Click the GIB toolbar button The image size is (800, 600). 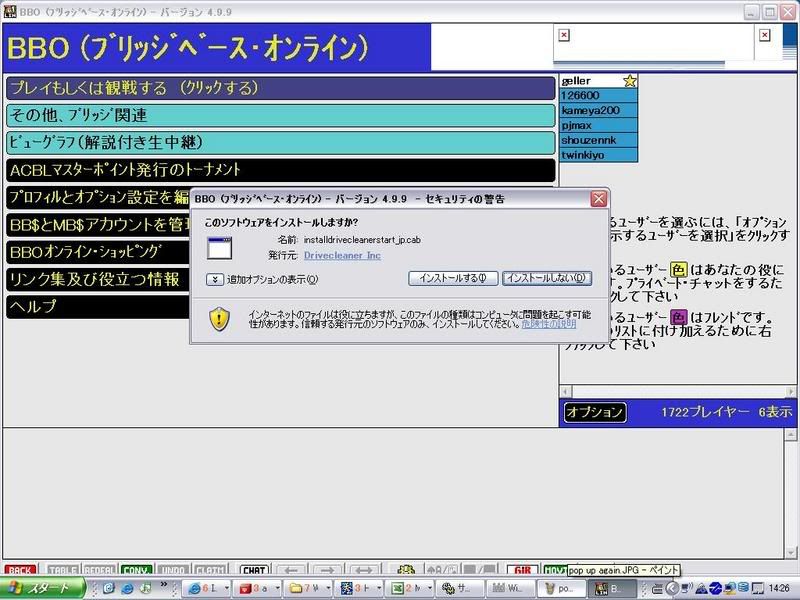coord(522,570)
